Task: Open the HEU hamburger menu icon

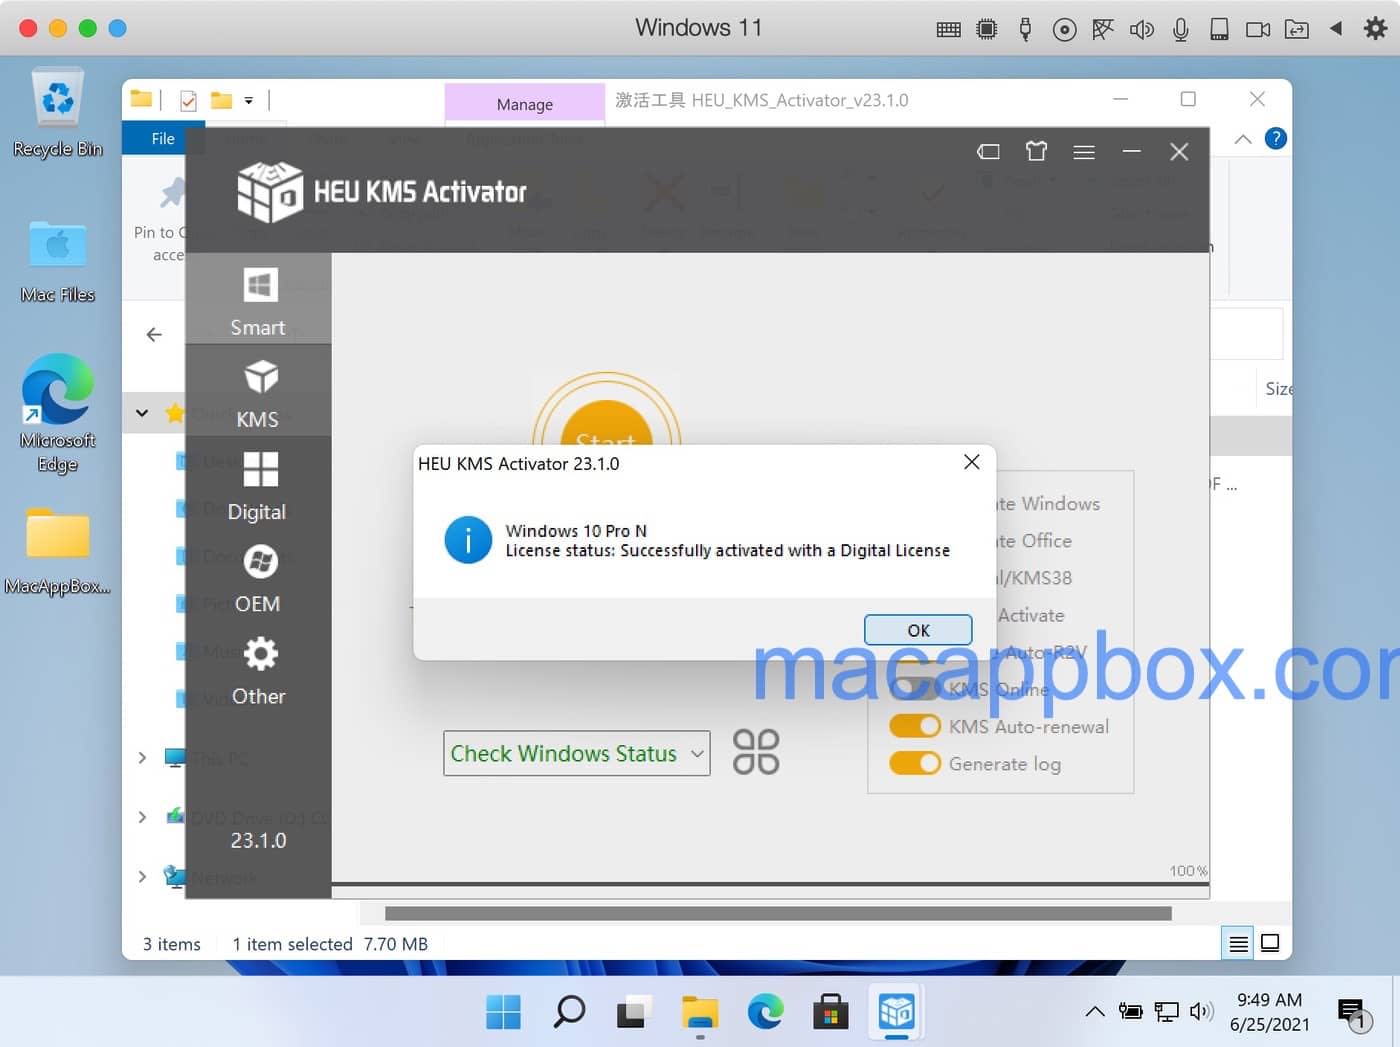Action: [1084, 152]
